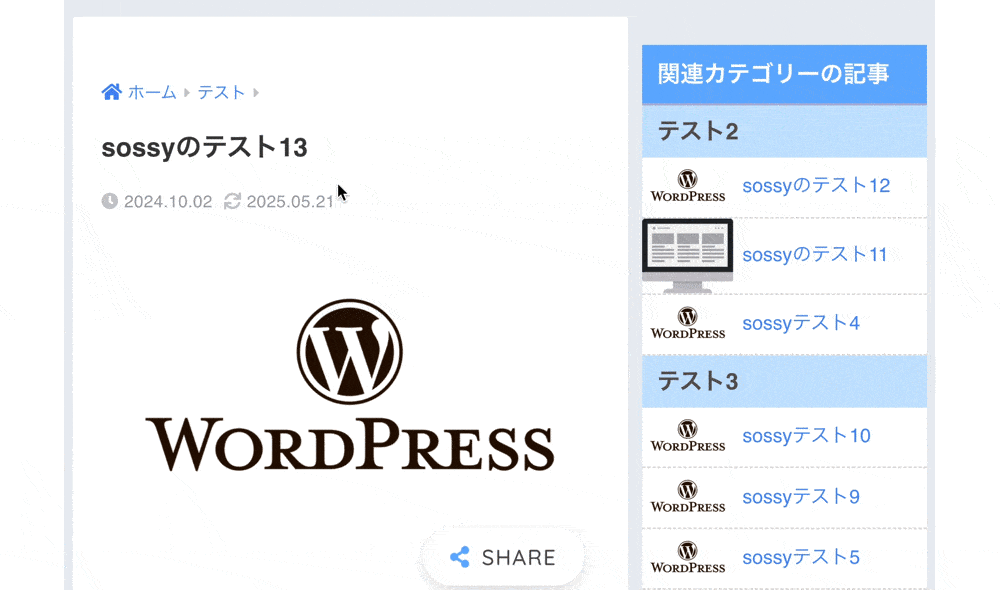Click the WordPress thumbnail for sossyテスト4
Viewport: 1000px width, 590px height.
point(688,323)
